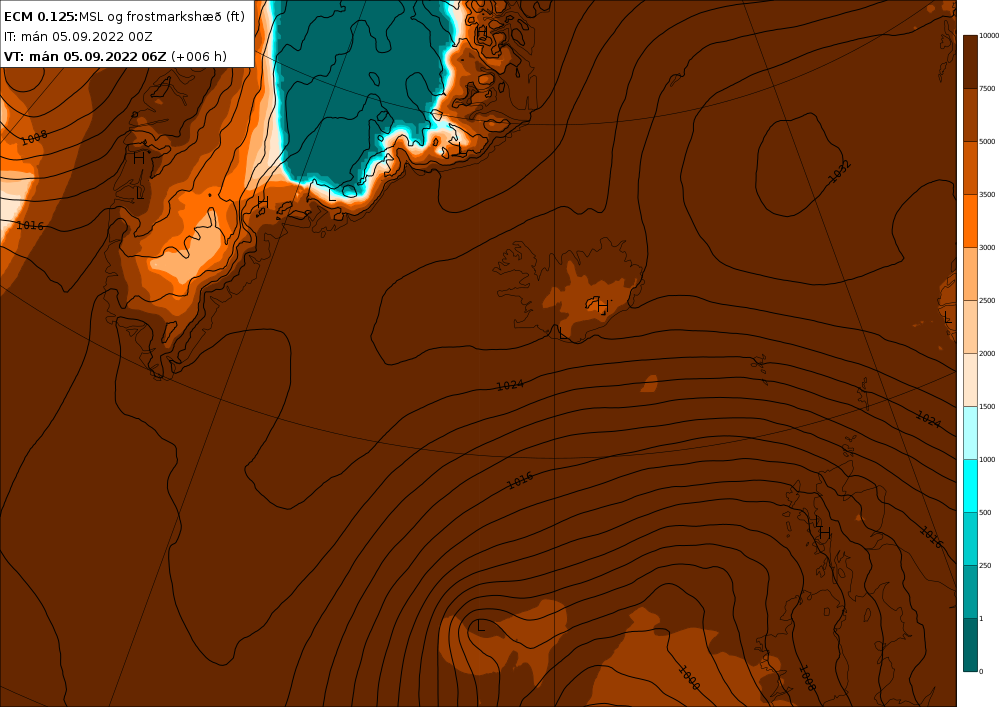The width and height of the screenshot is (1000, 707).
Task: Pick the 2500–3000 light orange colorbar segment
Action: [970, 273]
